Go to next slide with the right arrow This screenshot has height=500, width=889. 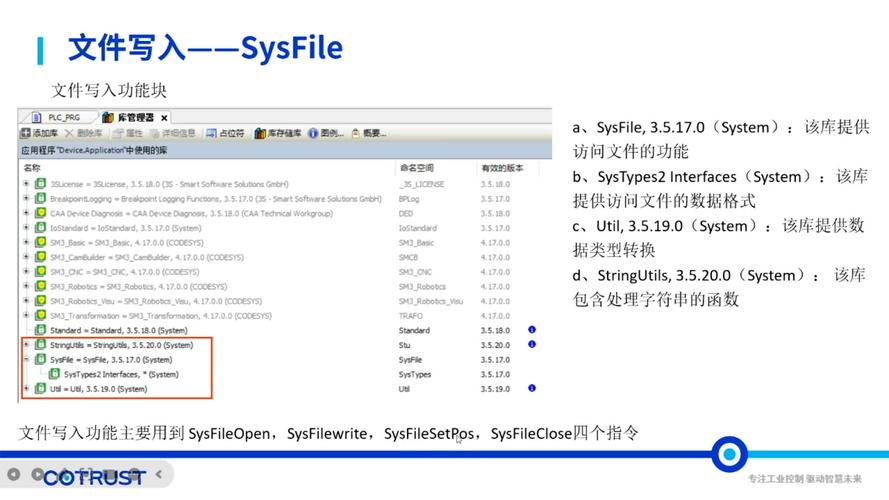pyautogui.click(x=37, y=474)
